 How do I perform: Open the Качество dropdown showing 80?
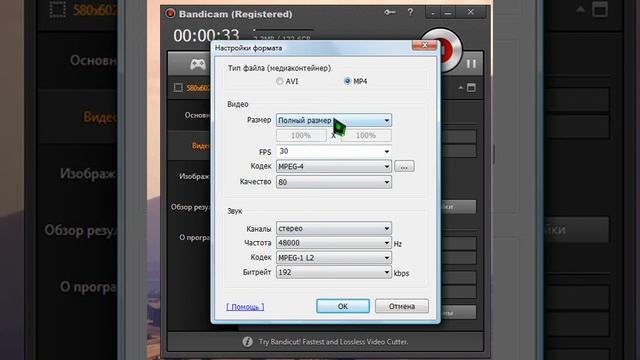click(x=333, y=182)
